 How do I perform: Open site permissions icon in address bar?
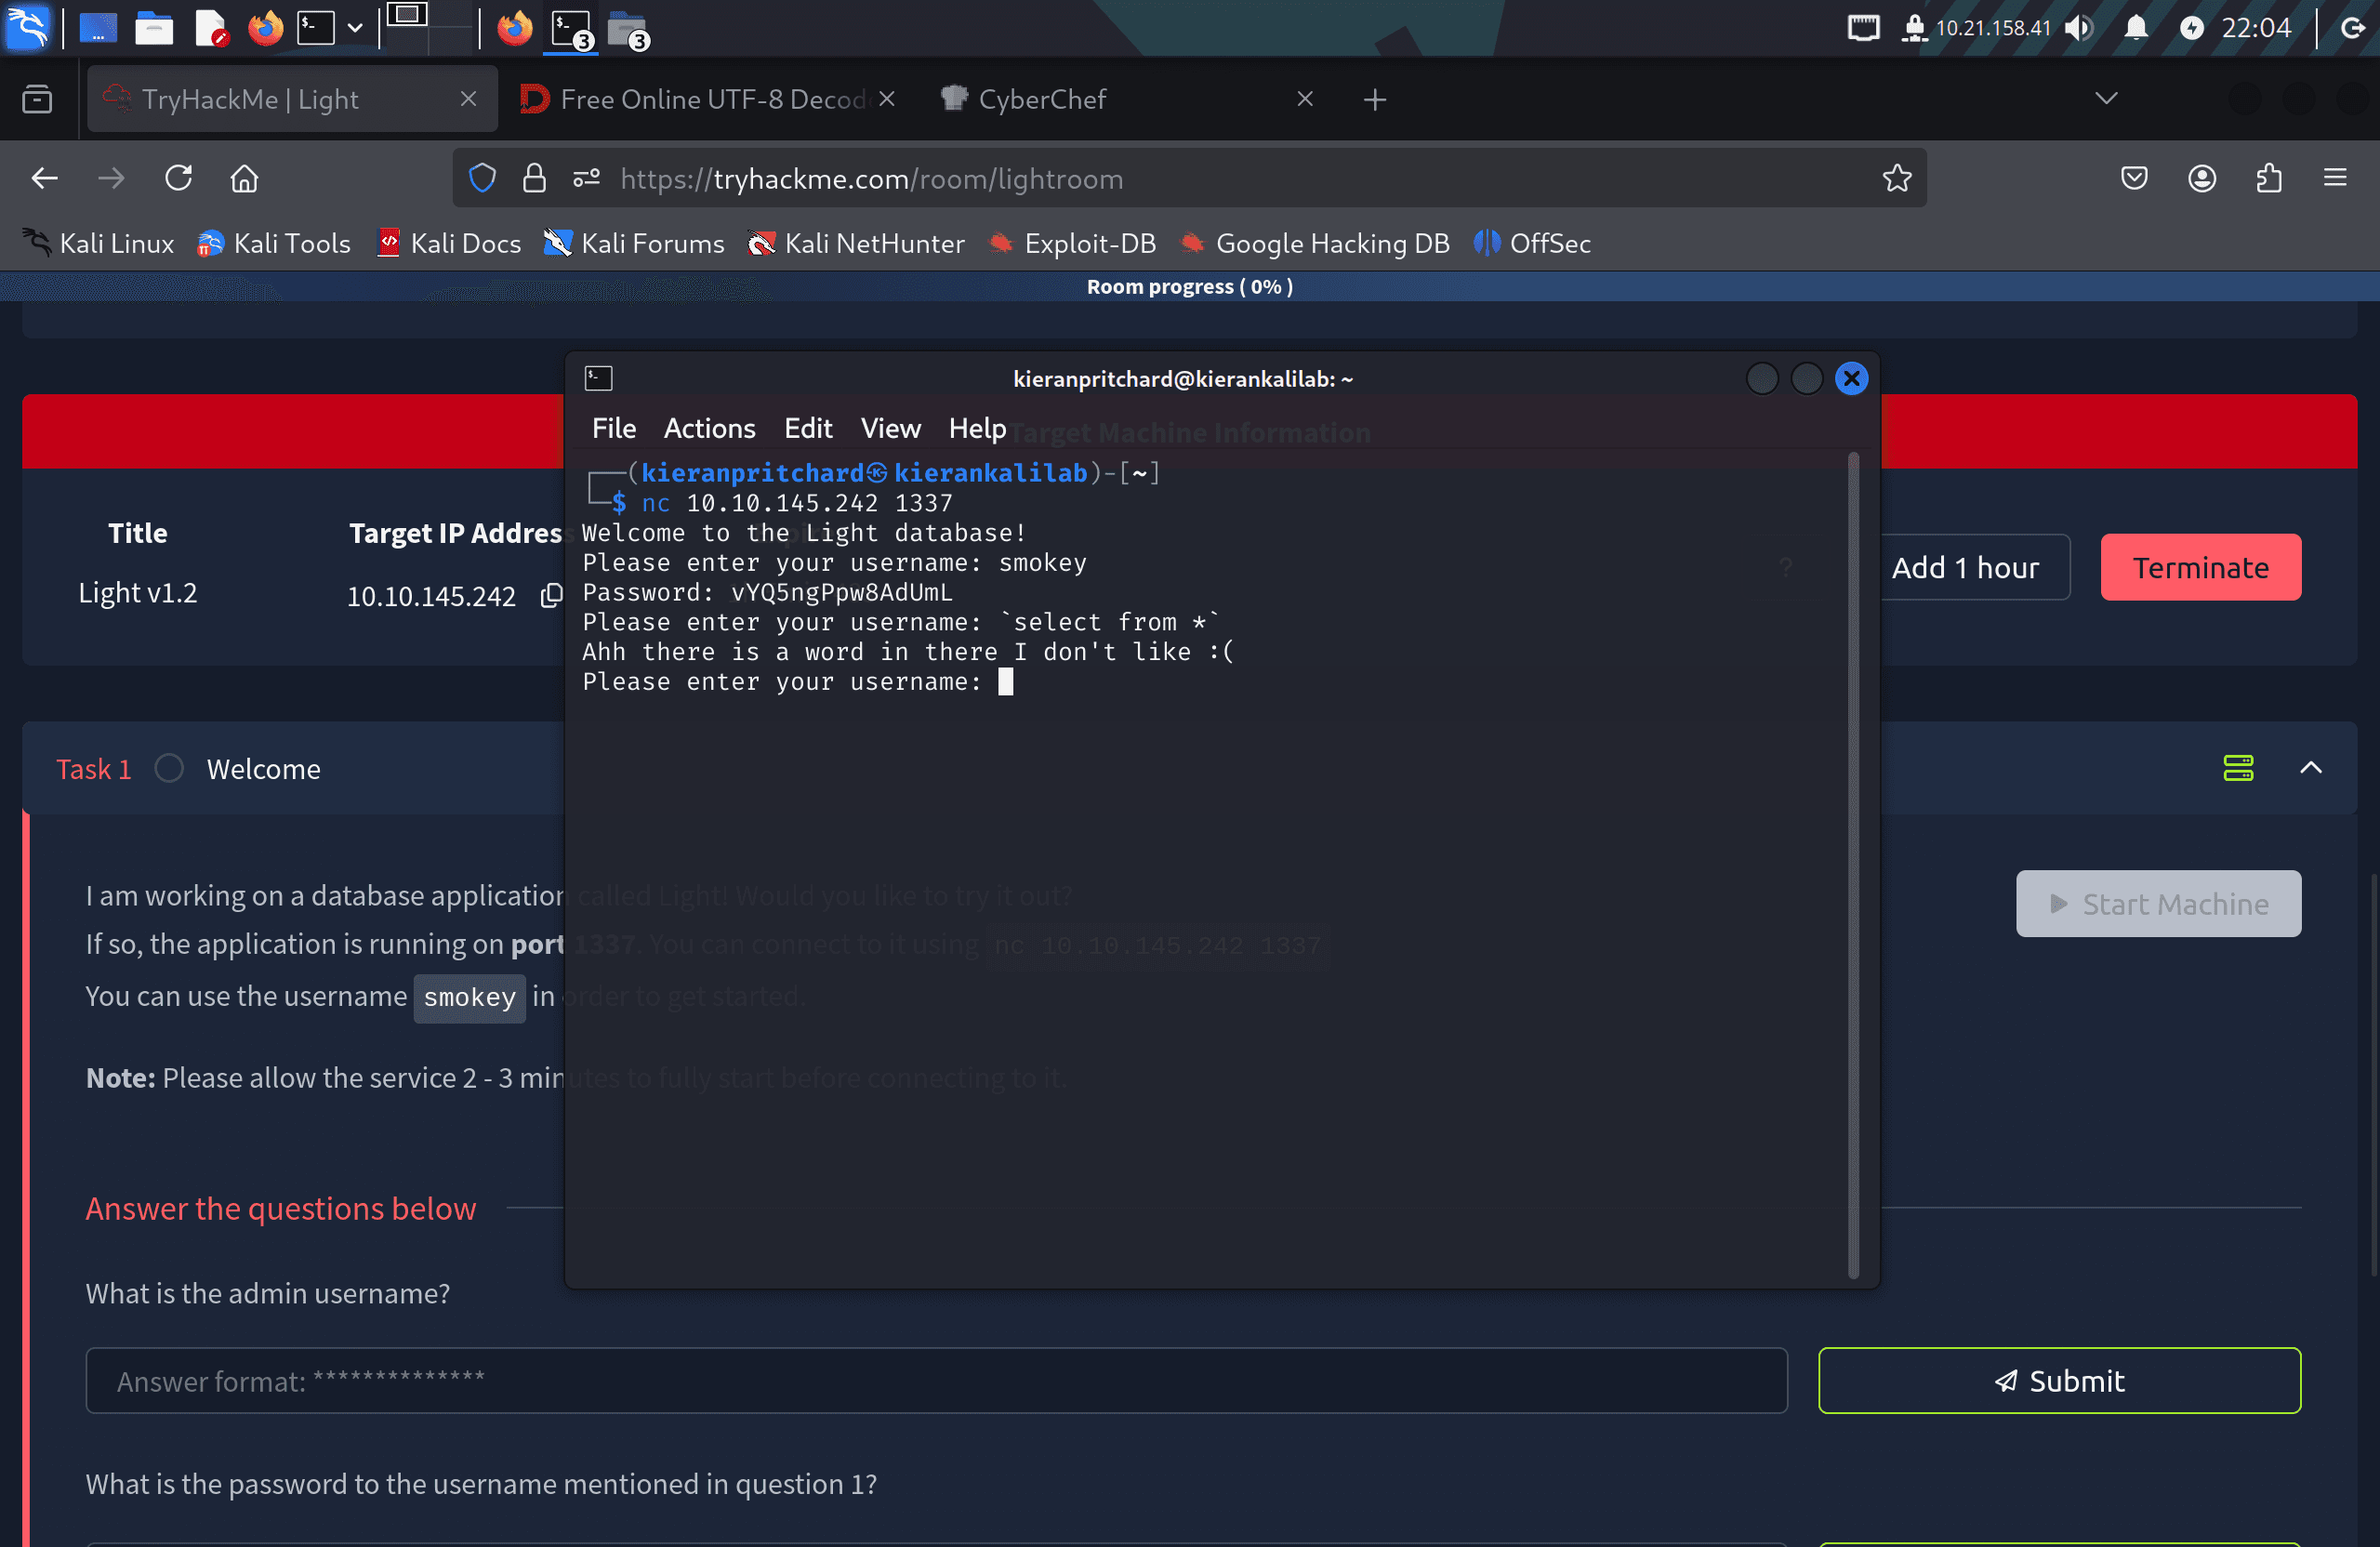point(586,179)
